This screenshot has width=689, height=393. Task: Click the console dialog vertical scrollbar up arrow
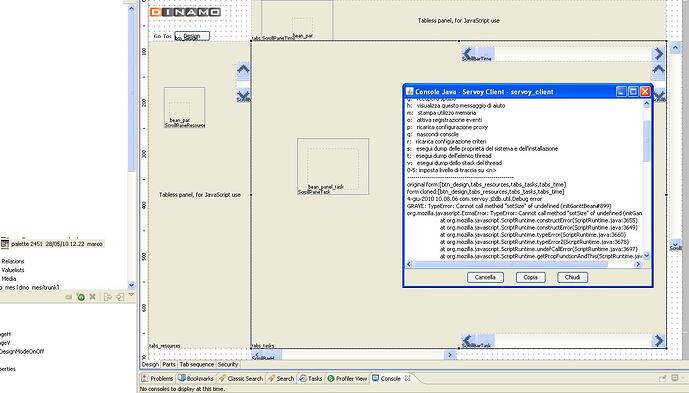[646, 104]
